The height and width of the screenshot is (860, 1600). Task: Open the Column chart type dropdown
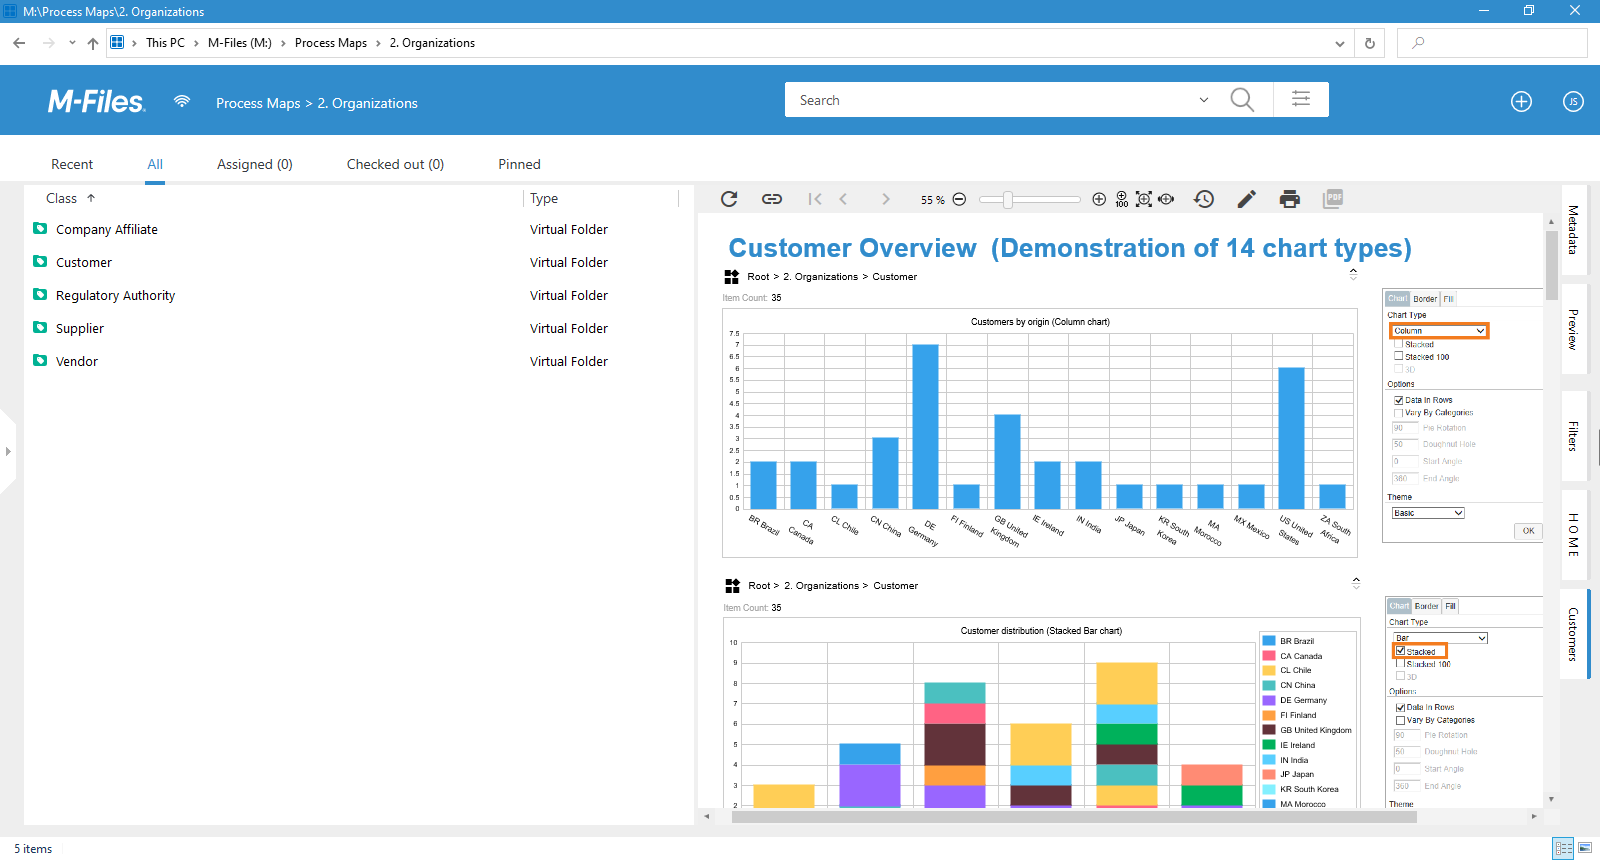(x=1439, y=331)
